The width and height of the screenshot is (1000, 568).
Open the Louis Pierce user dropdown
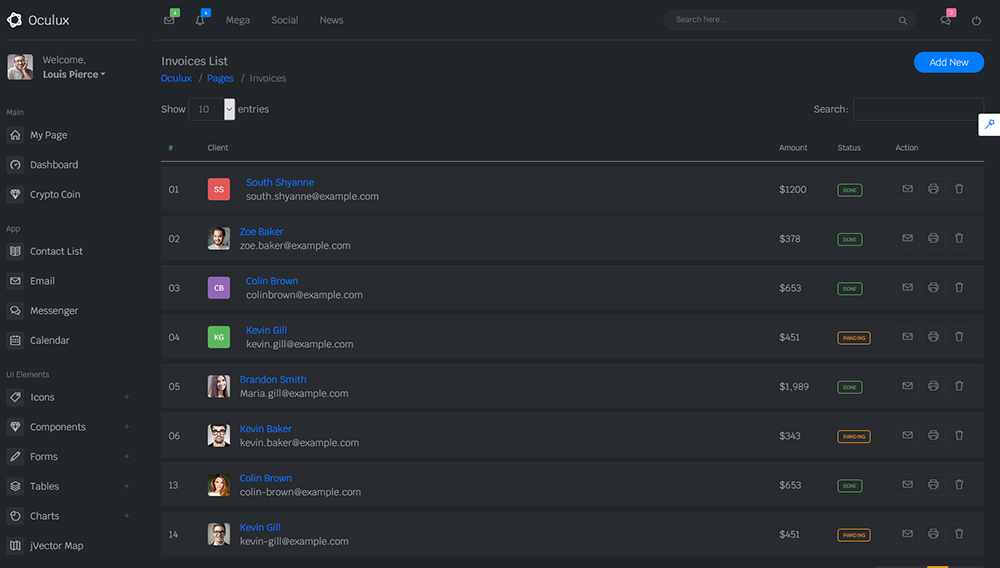pos(74,74)
